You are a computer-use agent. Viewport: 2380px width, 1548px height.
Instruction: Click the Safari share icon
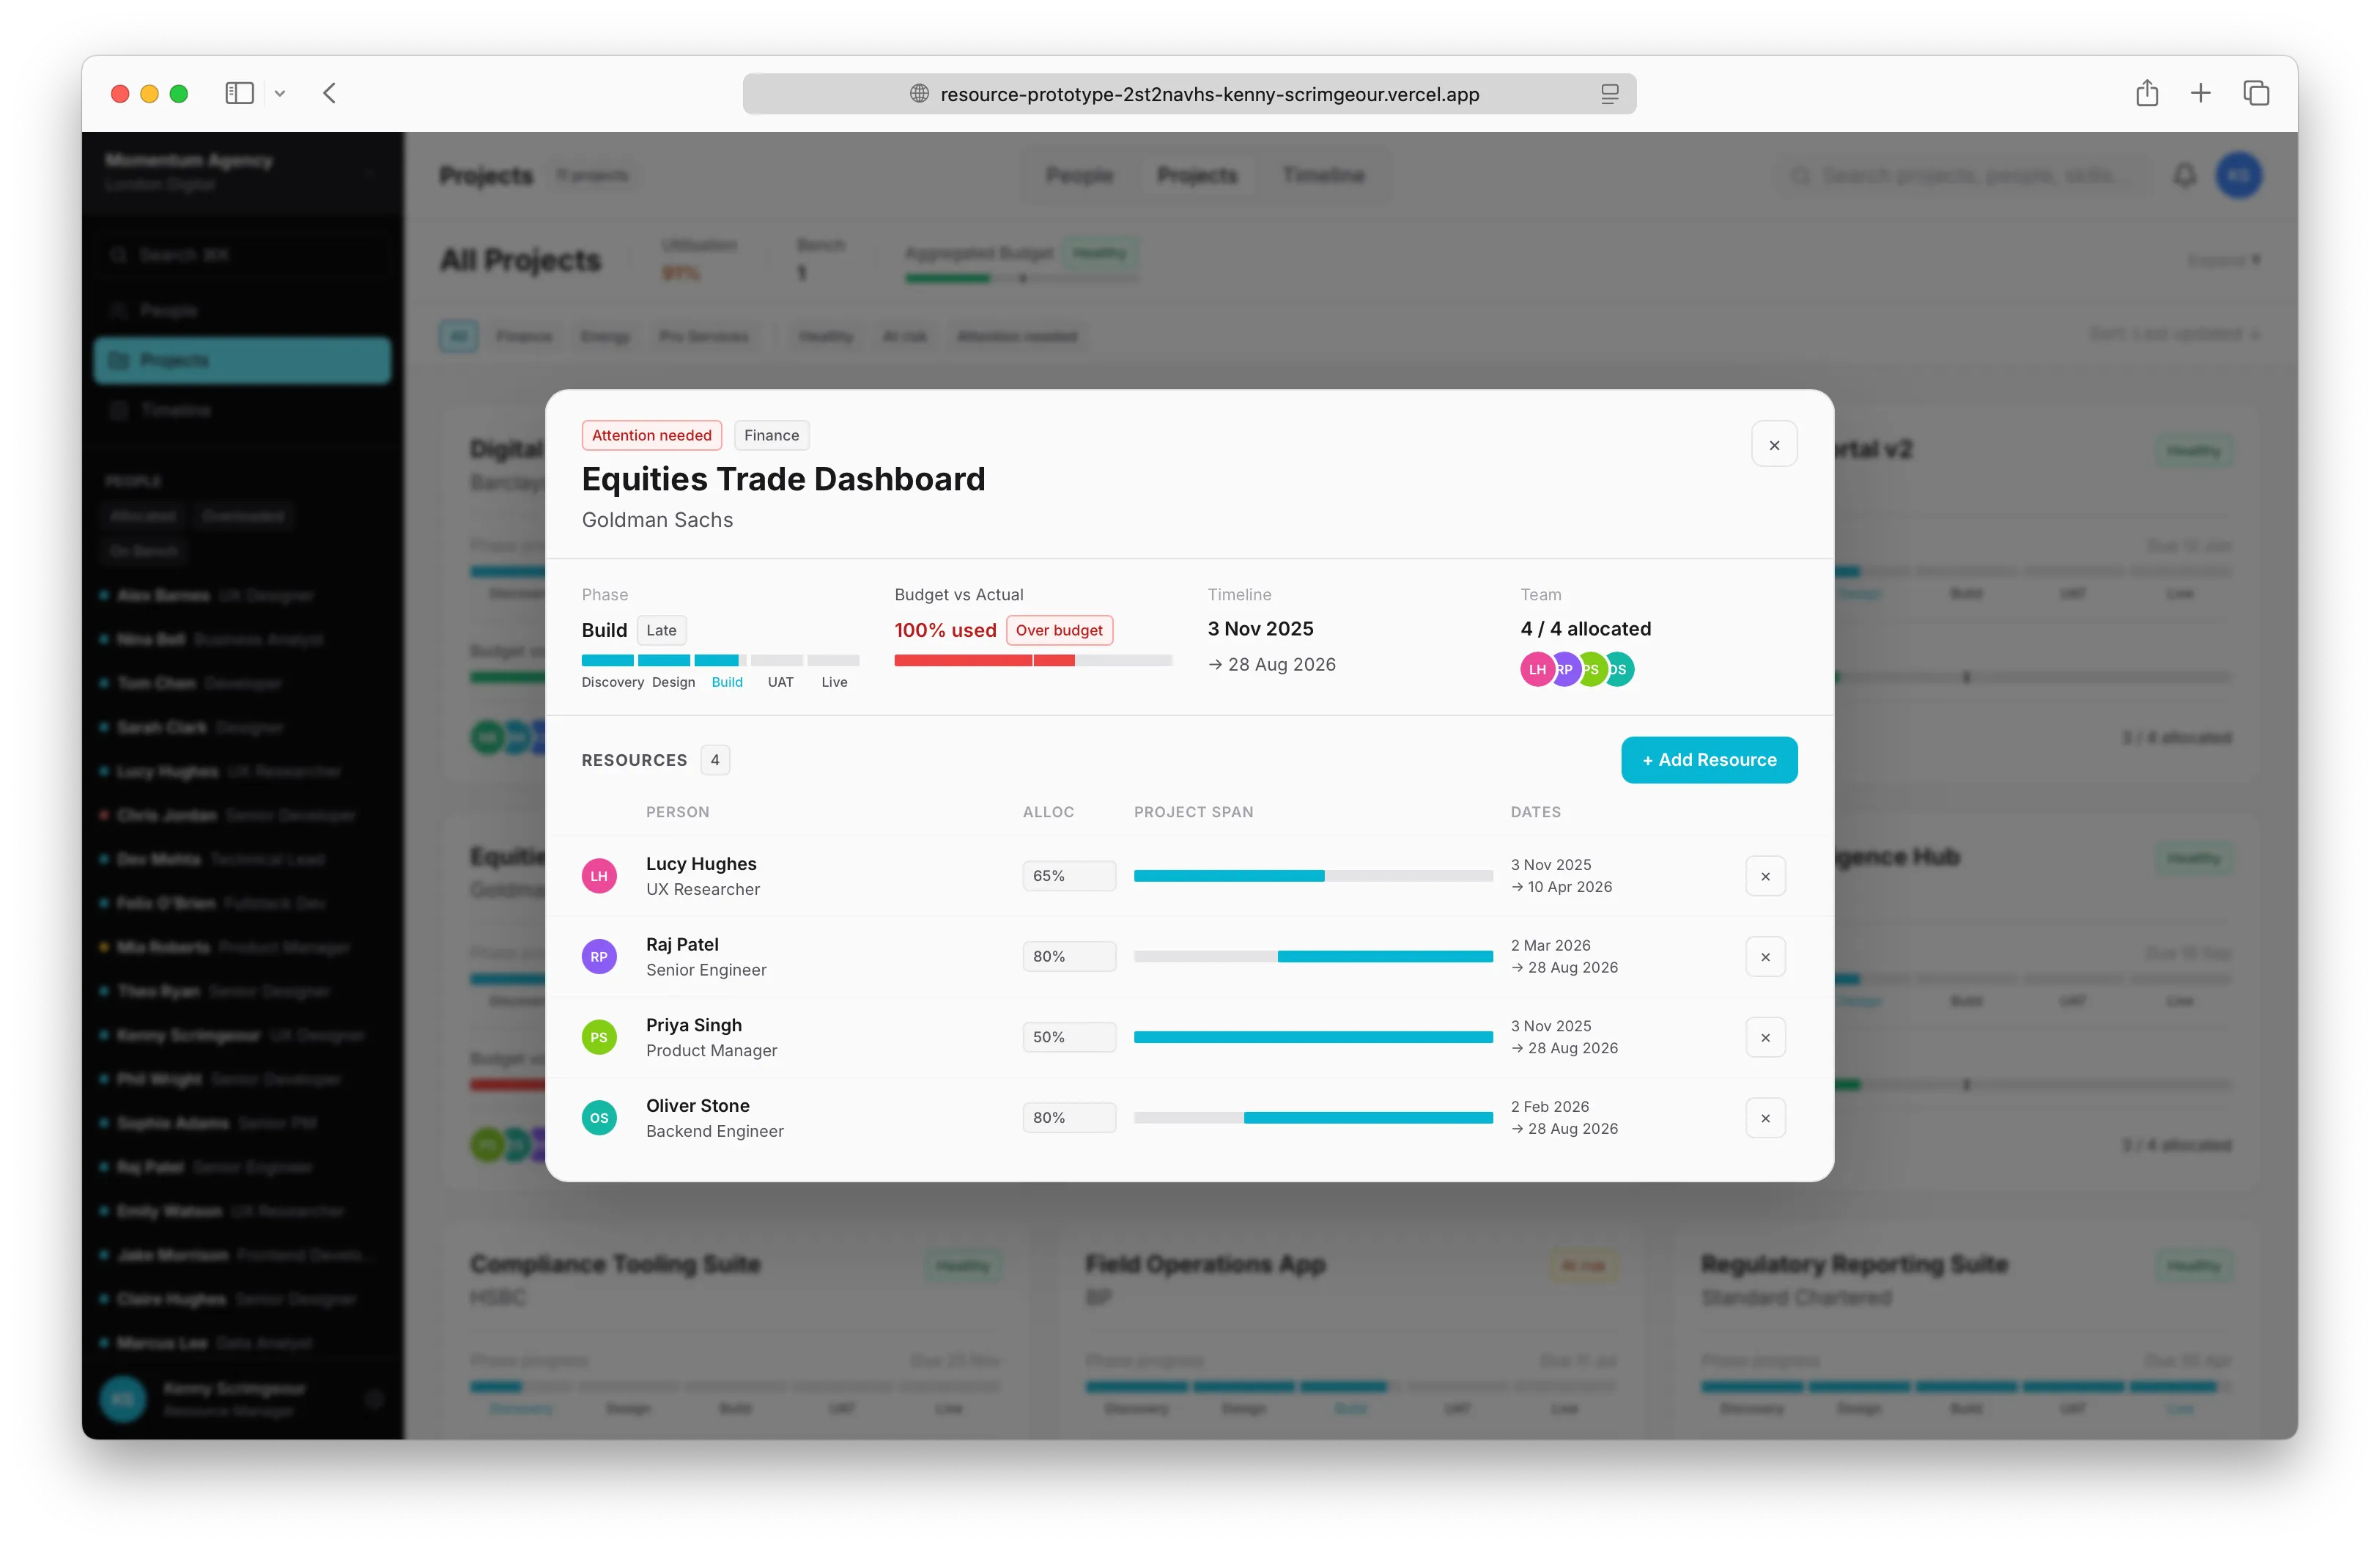[x=2147, y=93]
